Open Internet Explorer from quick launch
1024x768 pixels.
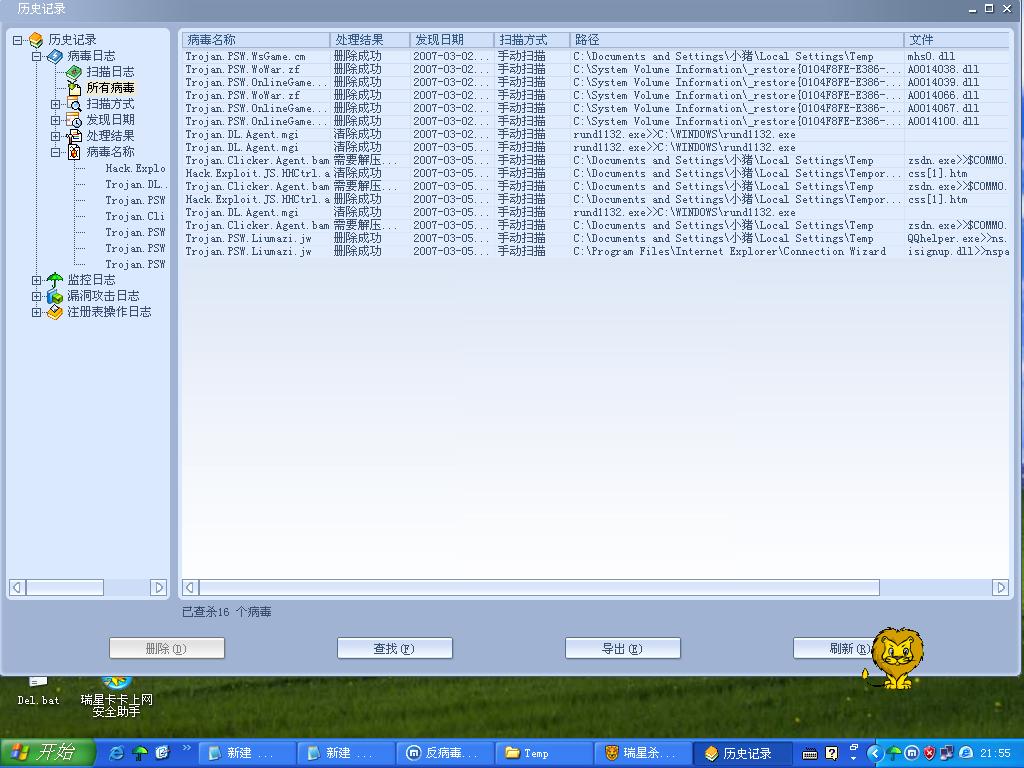pos(117,753)
